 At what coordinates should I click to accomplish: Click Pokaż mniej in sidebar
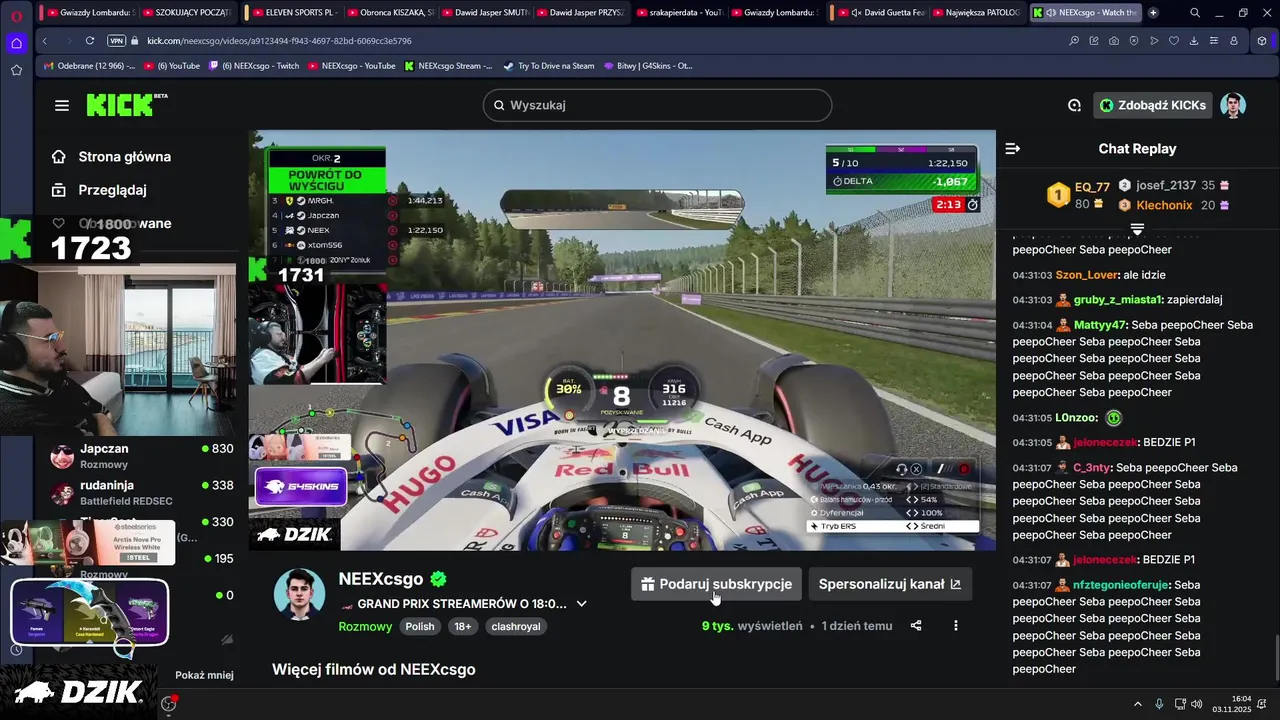tap(204, 675)
